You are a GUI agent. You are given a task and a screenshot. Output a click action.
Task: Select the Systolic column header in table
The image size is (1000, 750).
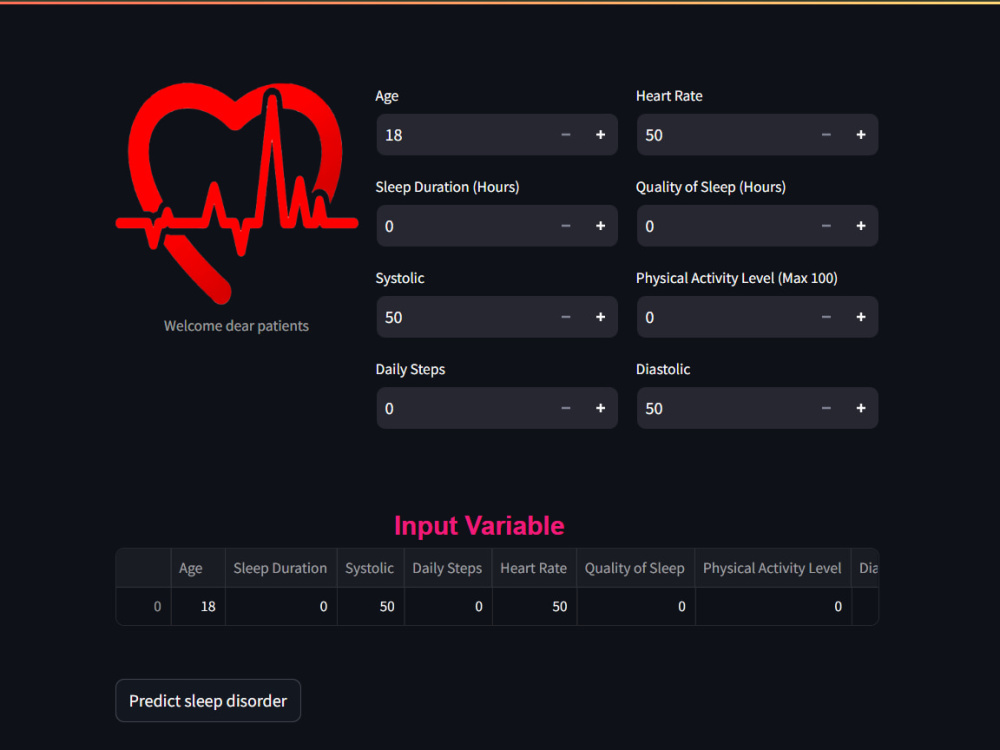pyautogui.click(x=370, y=568)
